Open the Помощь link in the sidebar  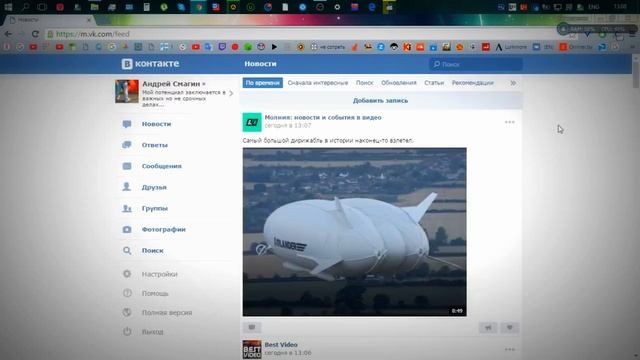155,293
